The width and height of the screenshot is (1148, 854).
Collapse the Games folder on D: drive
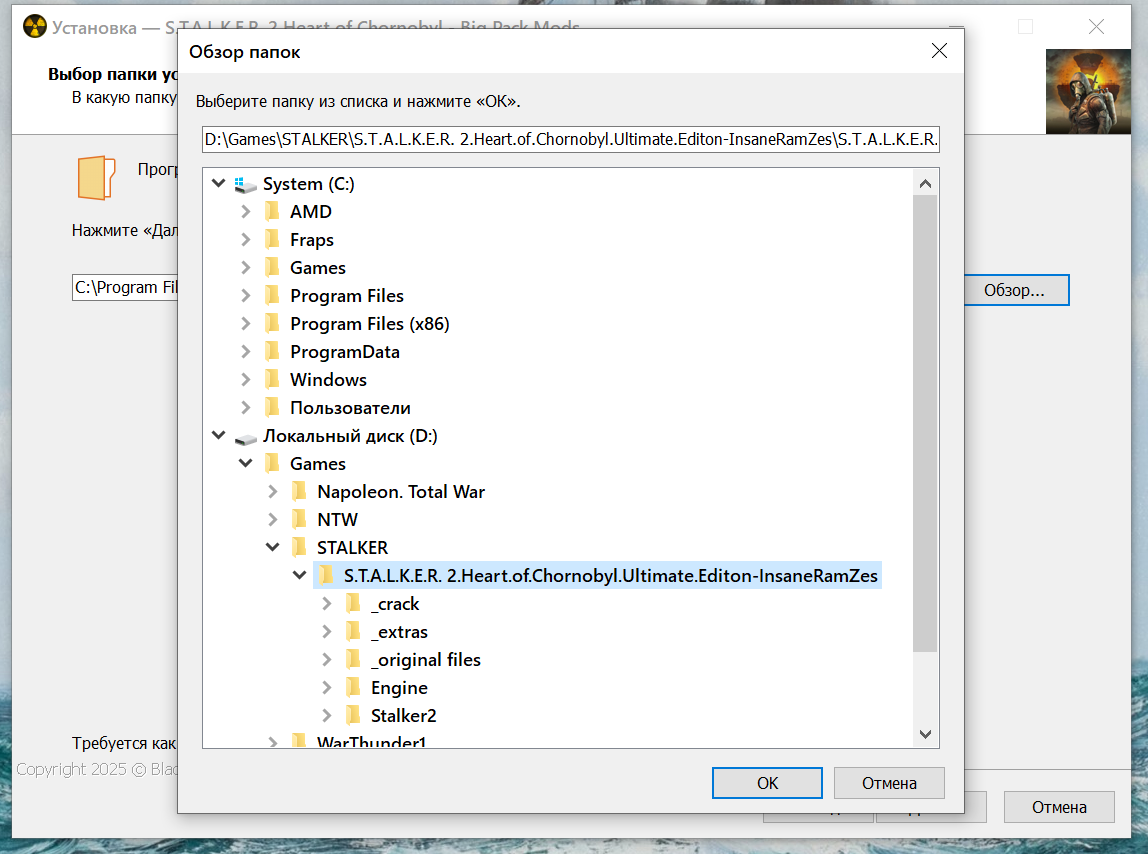pos(246,463)
